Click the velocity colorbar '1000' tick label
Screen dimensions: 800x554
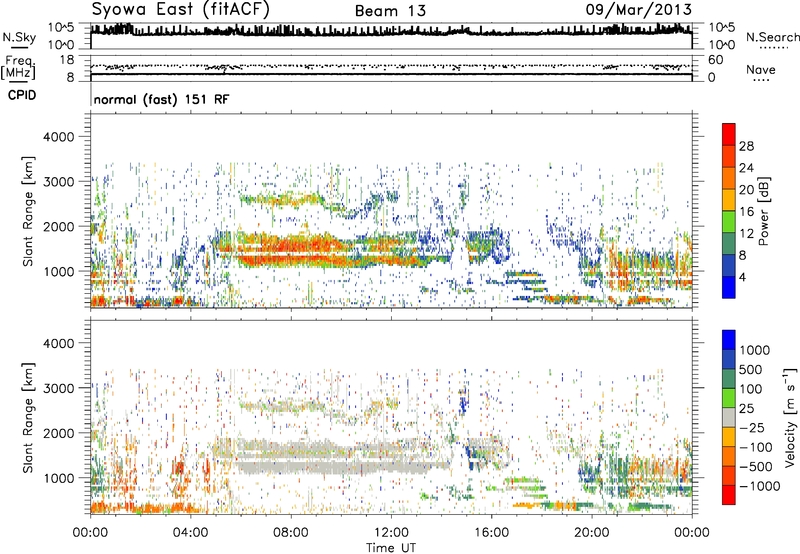click(754, 350)
